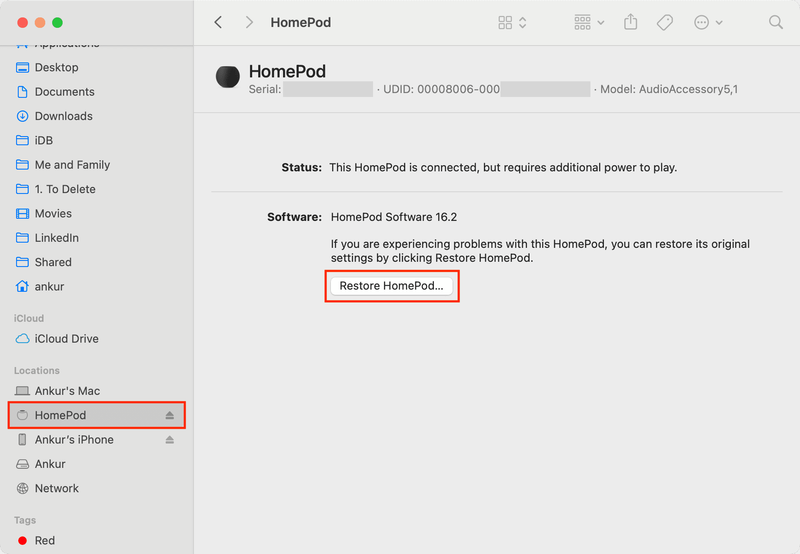Image resolution: width=800 pixels, height=554 pixels.
Task: Go forward with the right chevron
Action: point(249,22)
